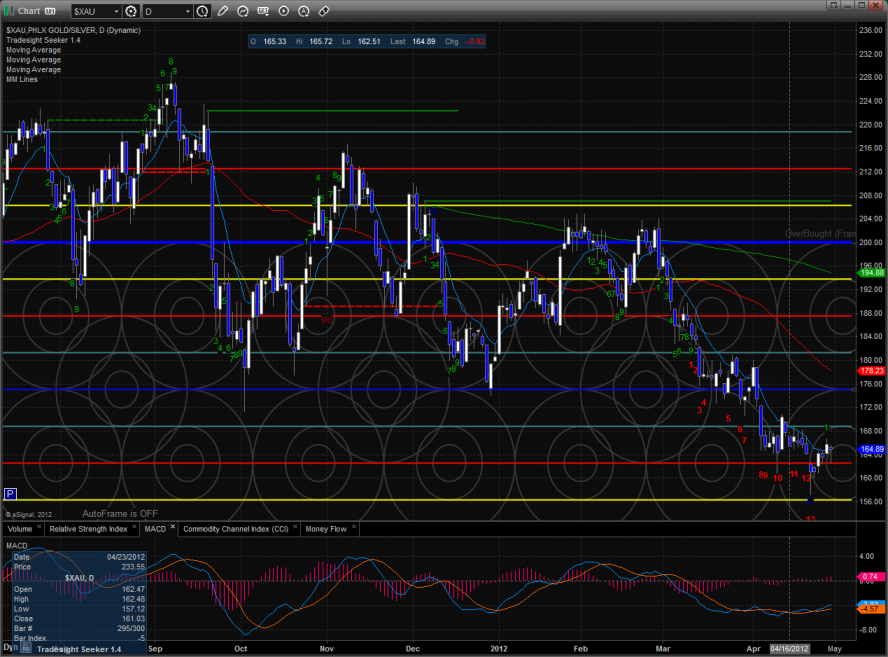Open the Commodity Channel Index (CCI) tab

click(237, 528)
